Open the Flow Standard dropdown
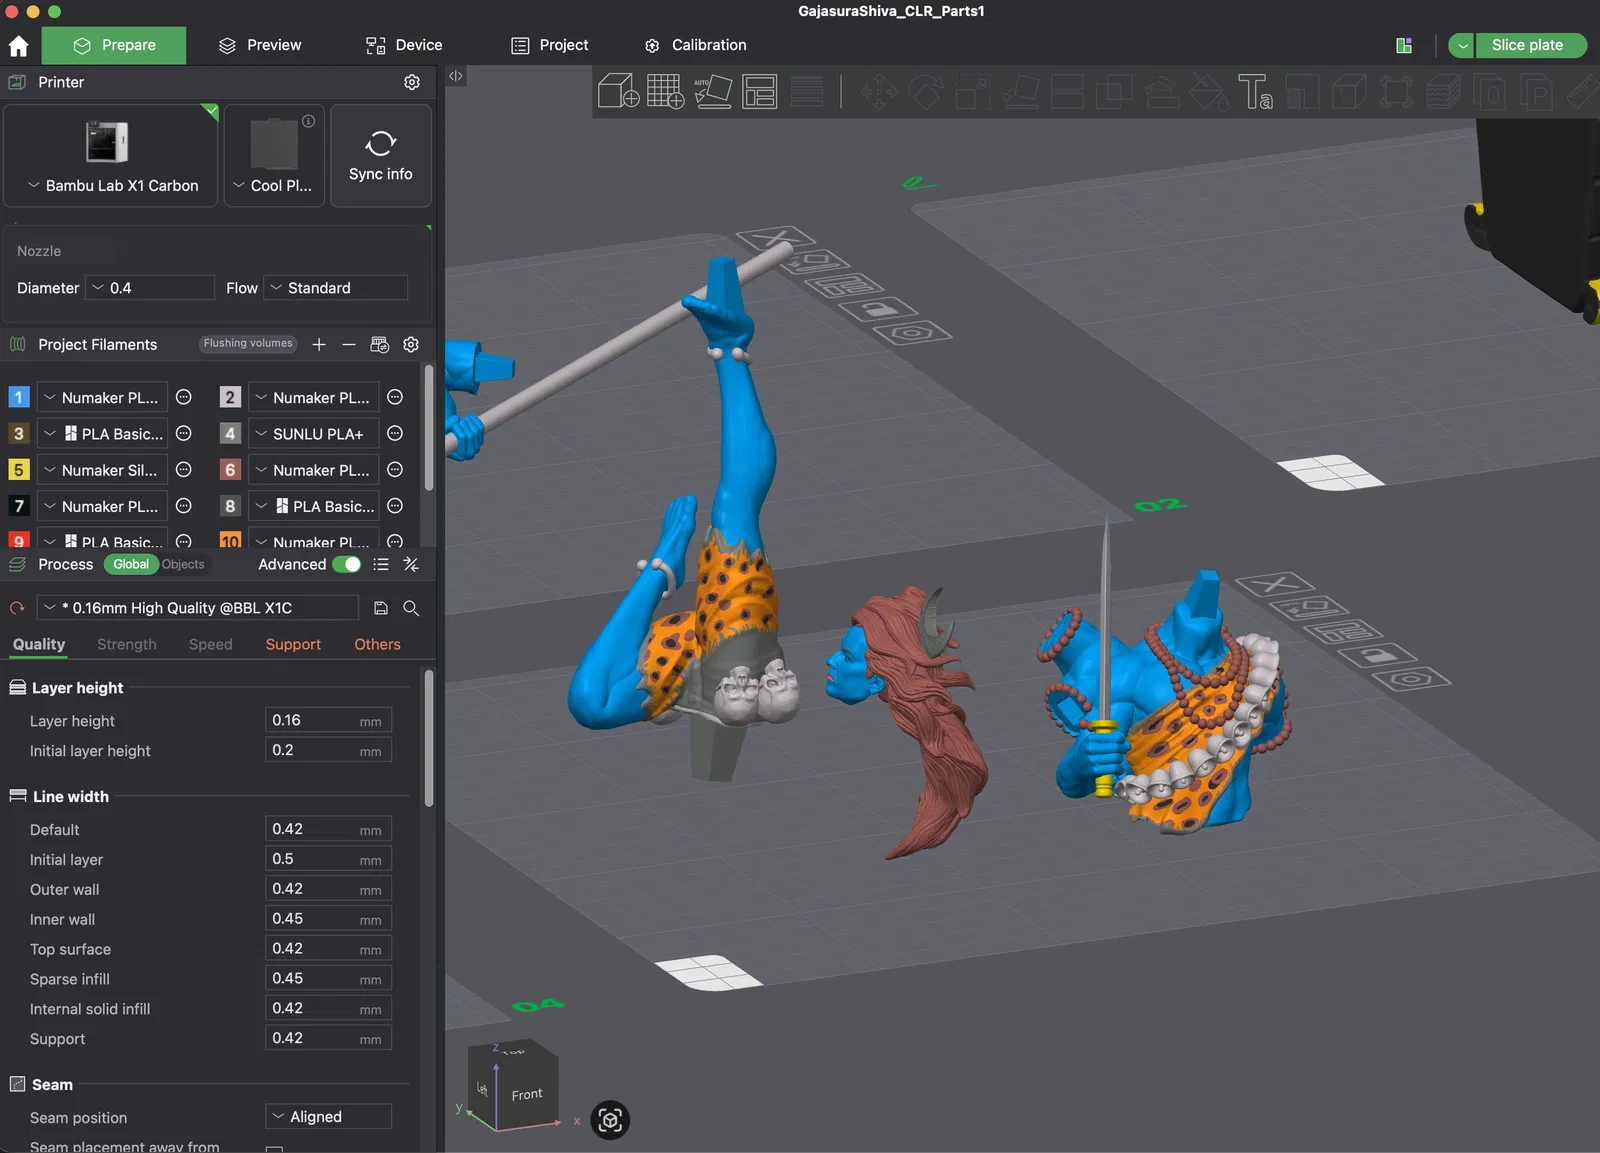Viewport: 1600px width, 1153px height. click(336, 288)
